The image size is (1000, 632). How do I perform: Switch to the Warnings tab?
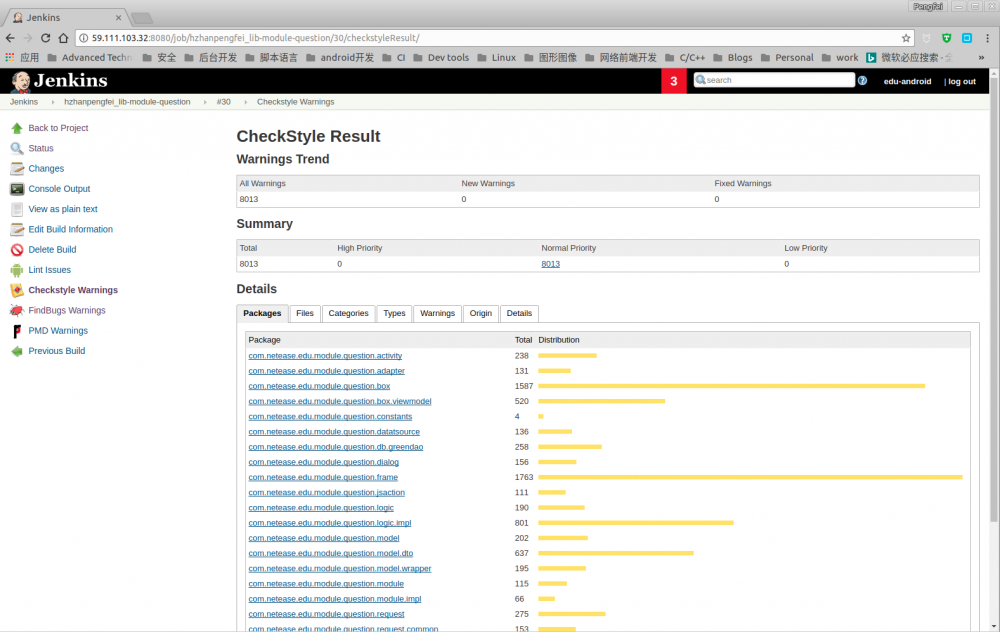click(x=438, y=313)
